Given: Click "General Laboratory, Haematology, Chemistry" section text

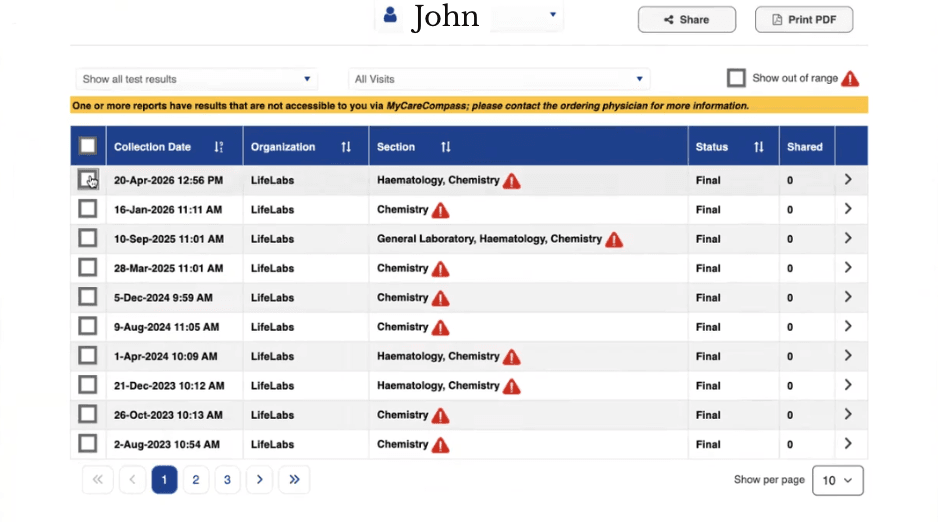Looking at the screenshot, I should [489, 239].
